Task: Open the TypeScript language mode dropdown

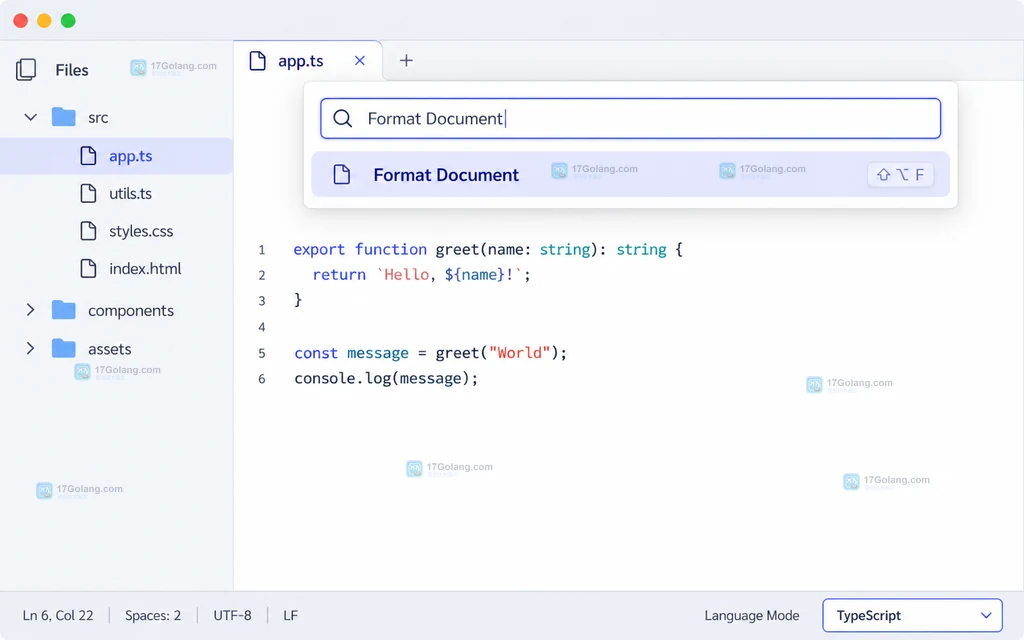Action: pos(912,615)
